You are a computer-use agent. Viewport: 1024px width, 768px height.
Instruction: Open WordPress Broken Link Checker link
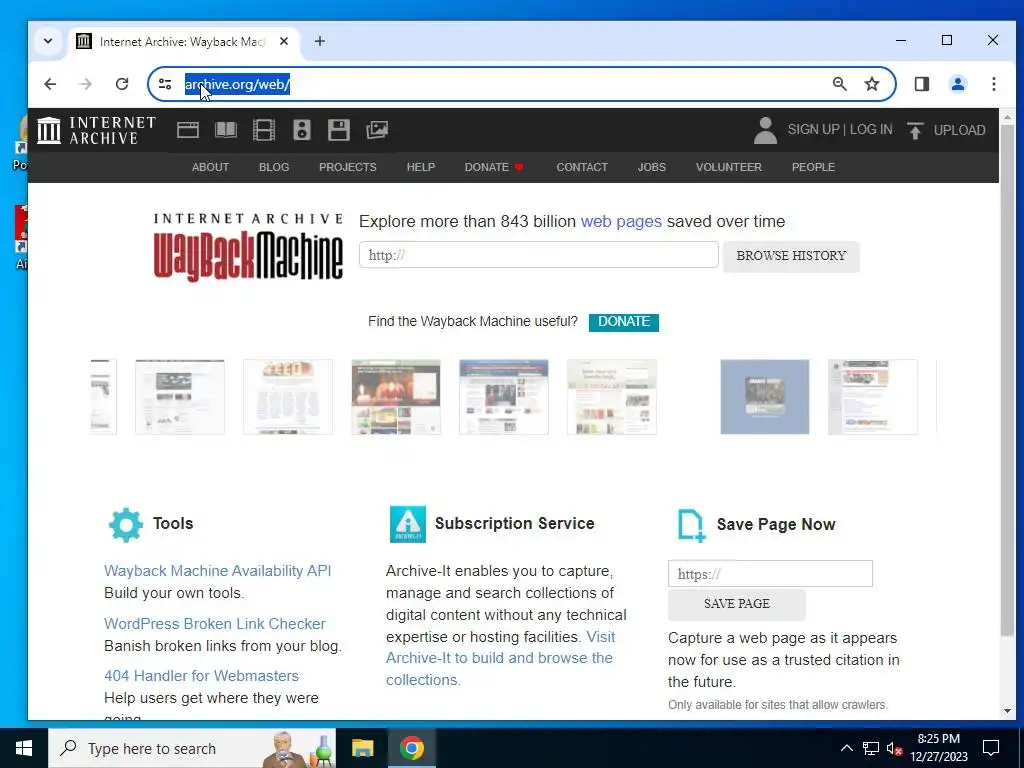tap(215, 624)
